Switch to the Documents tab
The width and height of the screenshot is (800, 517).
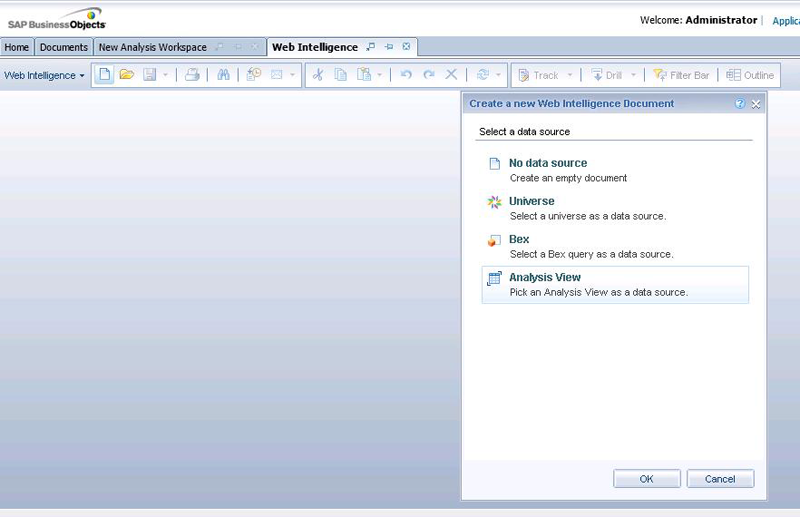tap(64, 47)
